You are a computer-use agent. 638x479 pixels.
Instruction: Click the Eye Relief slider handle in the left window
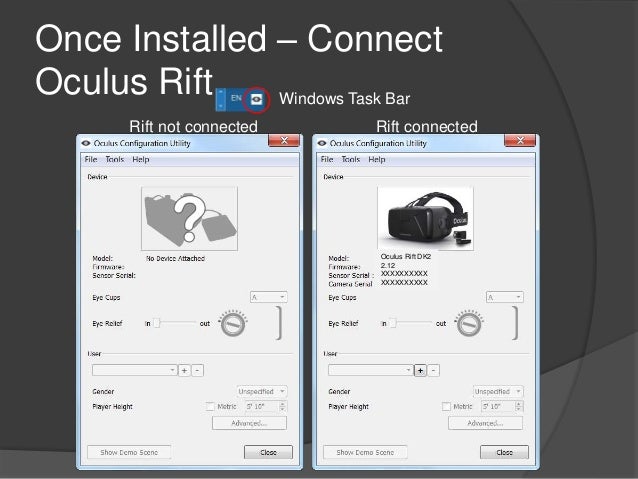pyautogui.click(x=157, y=323)
